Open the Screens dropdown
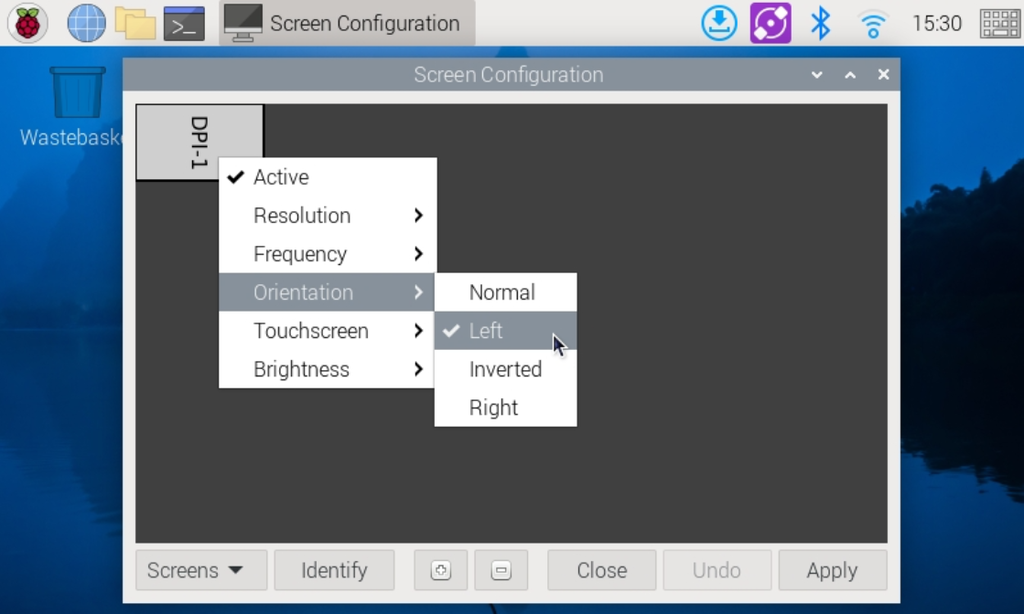Viewport: 1024px width, 614px height. tap(200, 570)
